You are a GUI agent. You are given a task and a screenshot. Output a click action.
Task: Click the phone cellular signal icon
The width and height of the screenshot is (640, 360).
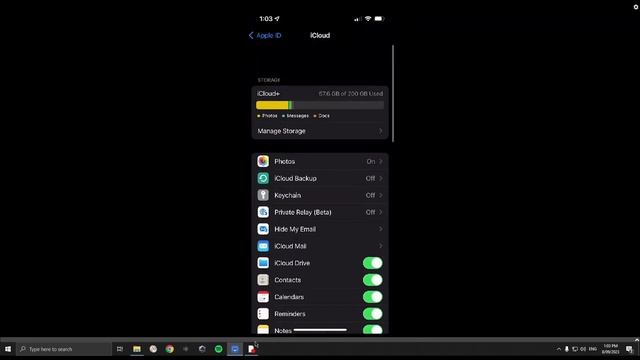pos(358,19)
